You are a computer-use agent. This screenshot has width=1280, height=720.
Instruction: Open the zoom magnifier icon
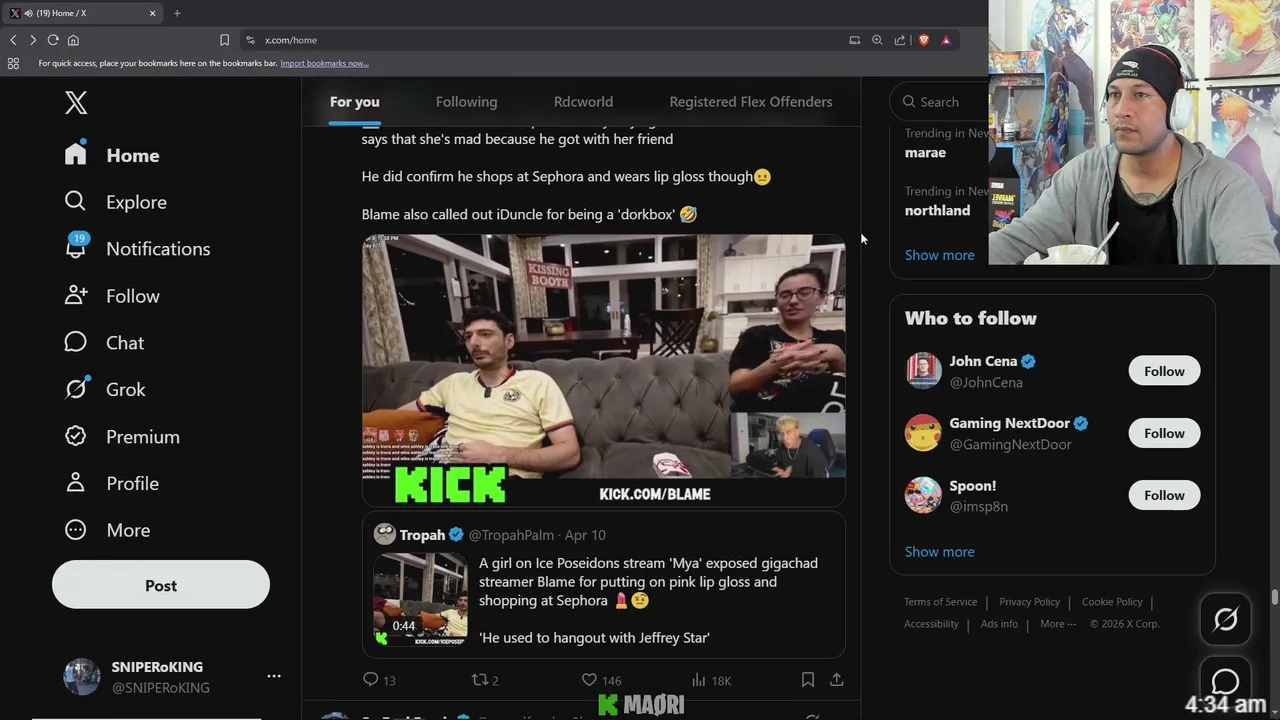click(x=877, y=40)
